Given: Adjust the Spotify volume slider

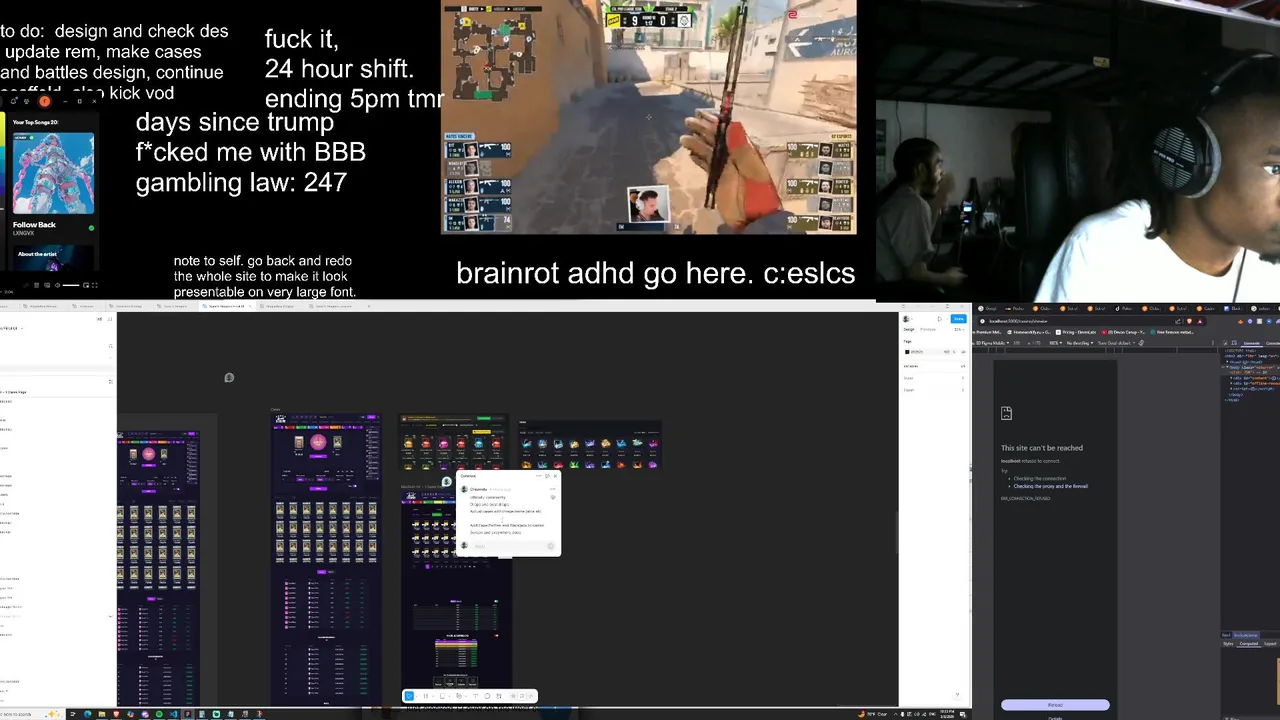Looking at the screenshot, I should pyautogui.click(x=71, y=285).
